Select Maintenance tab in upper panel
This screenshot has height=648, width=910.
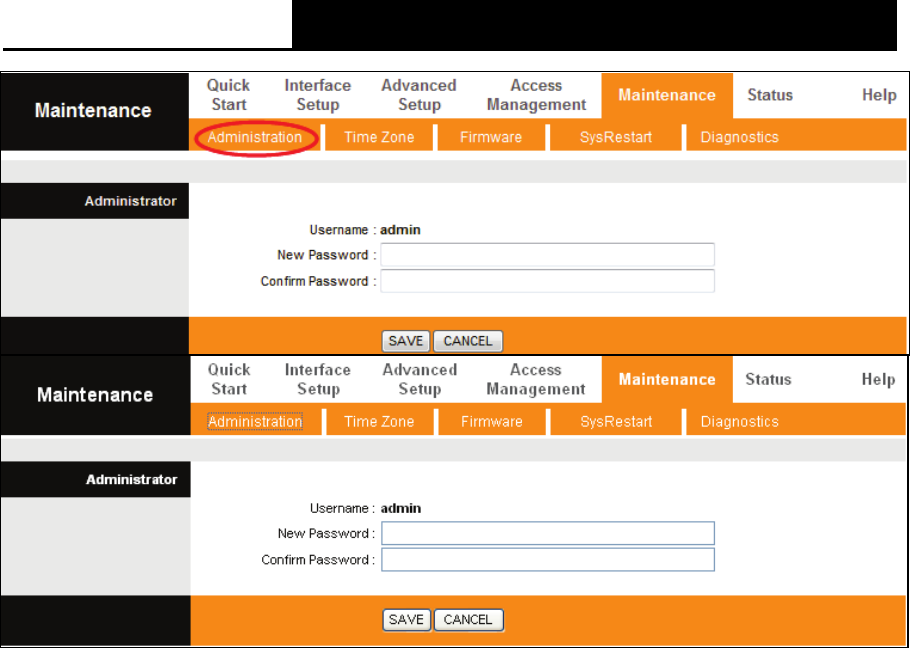tap(667, 95)
